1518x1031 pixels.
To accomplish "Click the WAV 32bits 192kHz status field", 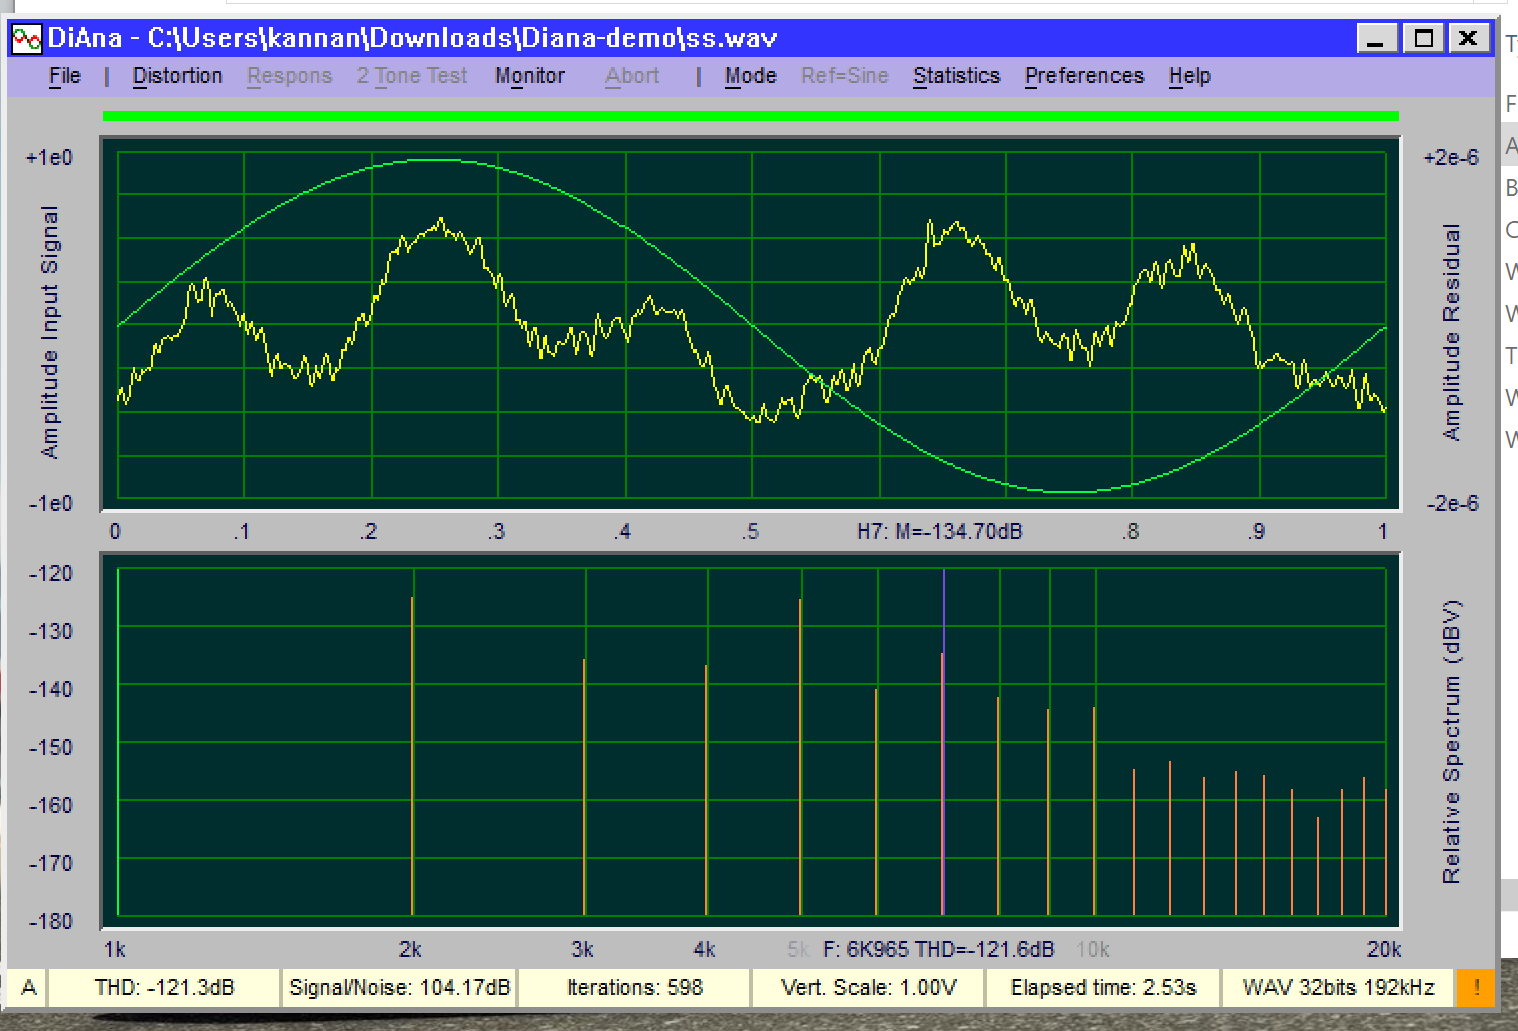I will tap(1338, 988).
